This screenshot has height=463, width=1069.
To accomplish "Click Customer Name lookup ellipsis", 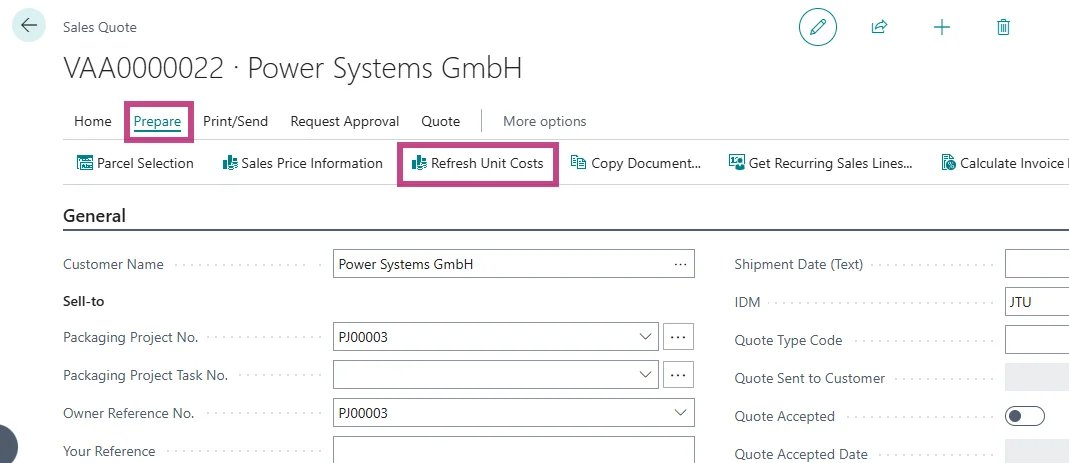I will pyautogui.click(x=680, y=264).
